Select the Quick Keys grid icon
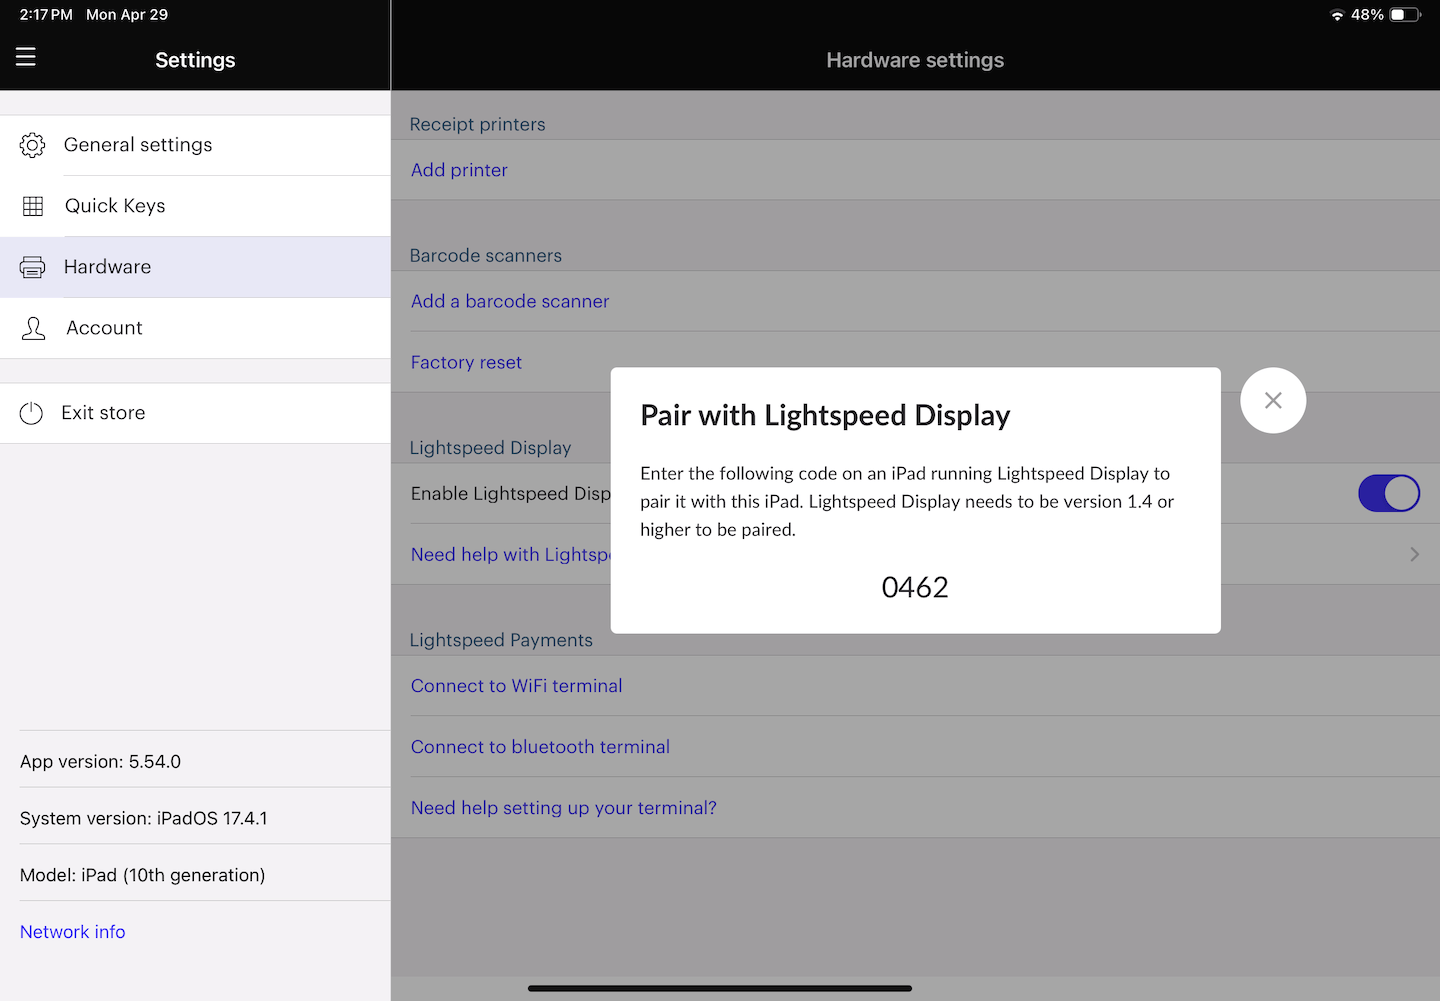This screenshot has height=1001, width=1440. [x=32, y=205]
